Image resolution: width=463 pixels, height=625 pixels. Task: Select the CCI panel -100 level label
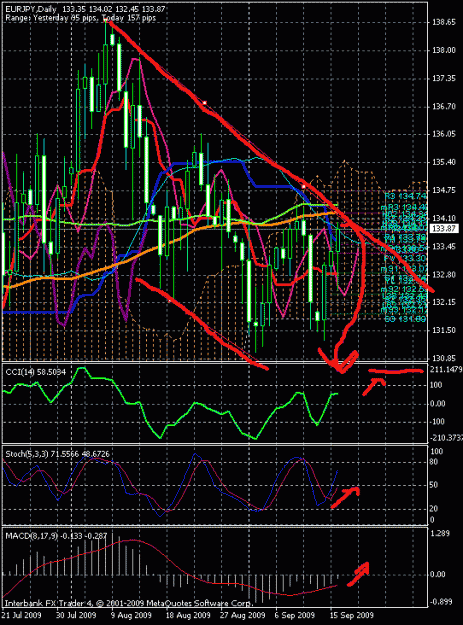pos(437,422)
